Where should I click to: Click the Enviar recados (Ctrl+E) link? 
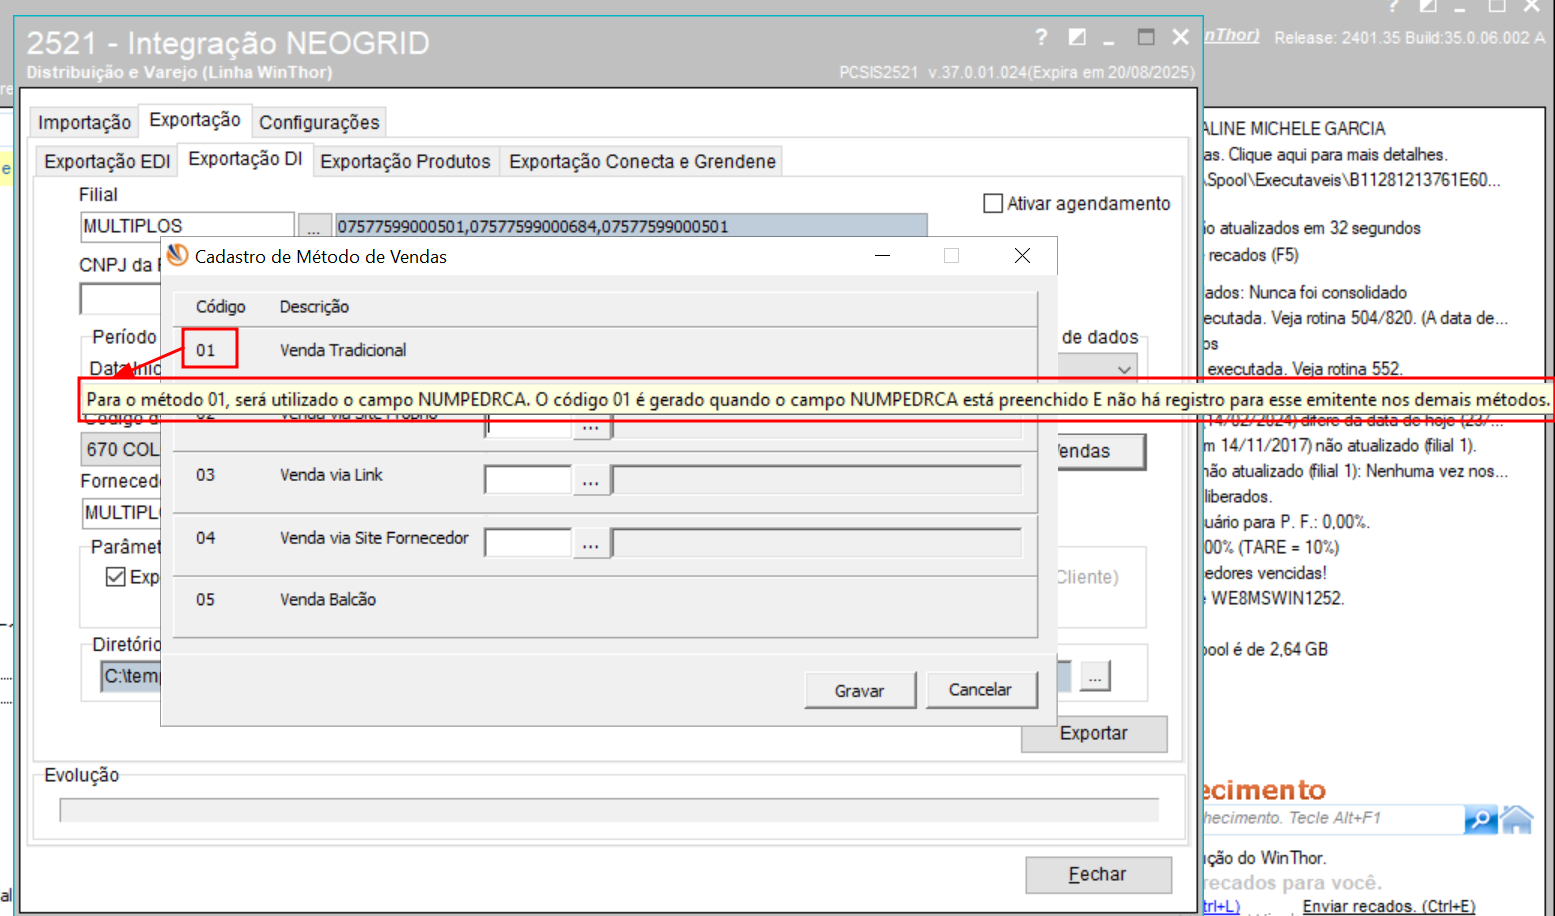pos(1389,906)
